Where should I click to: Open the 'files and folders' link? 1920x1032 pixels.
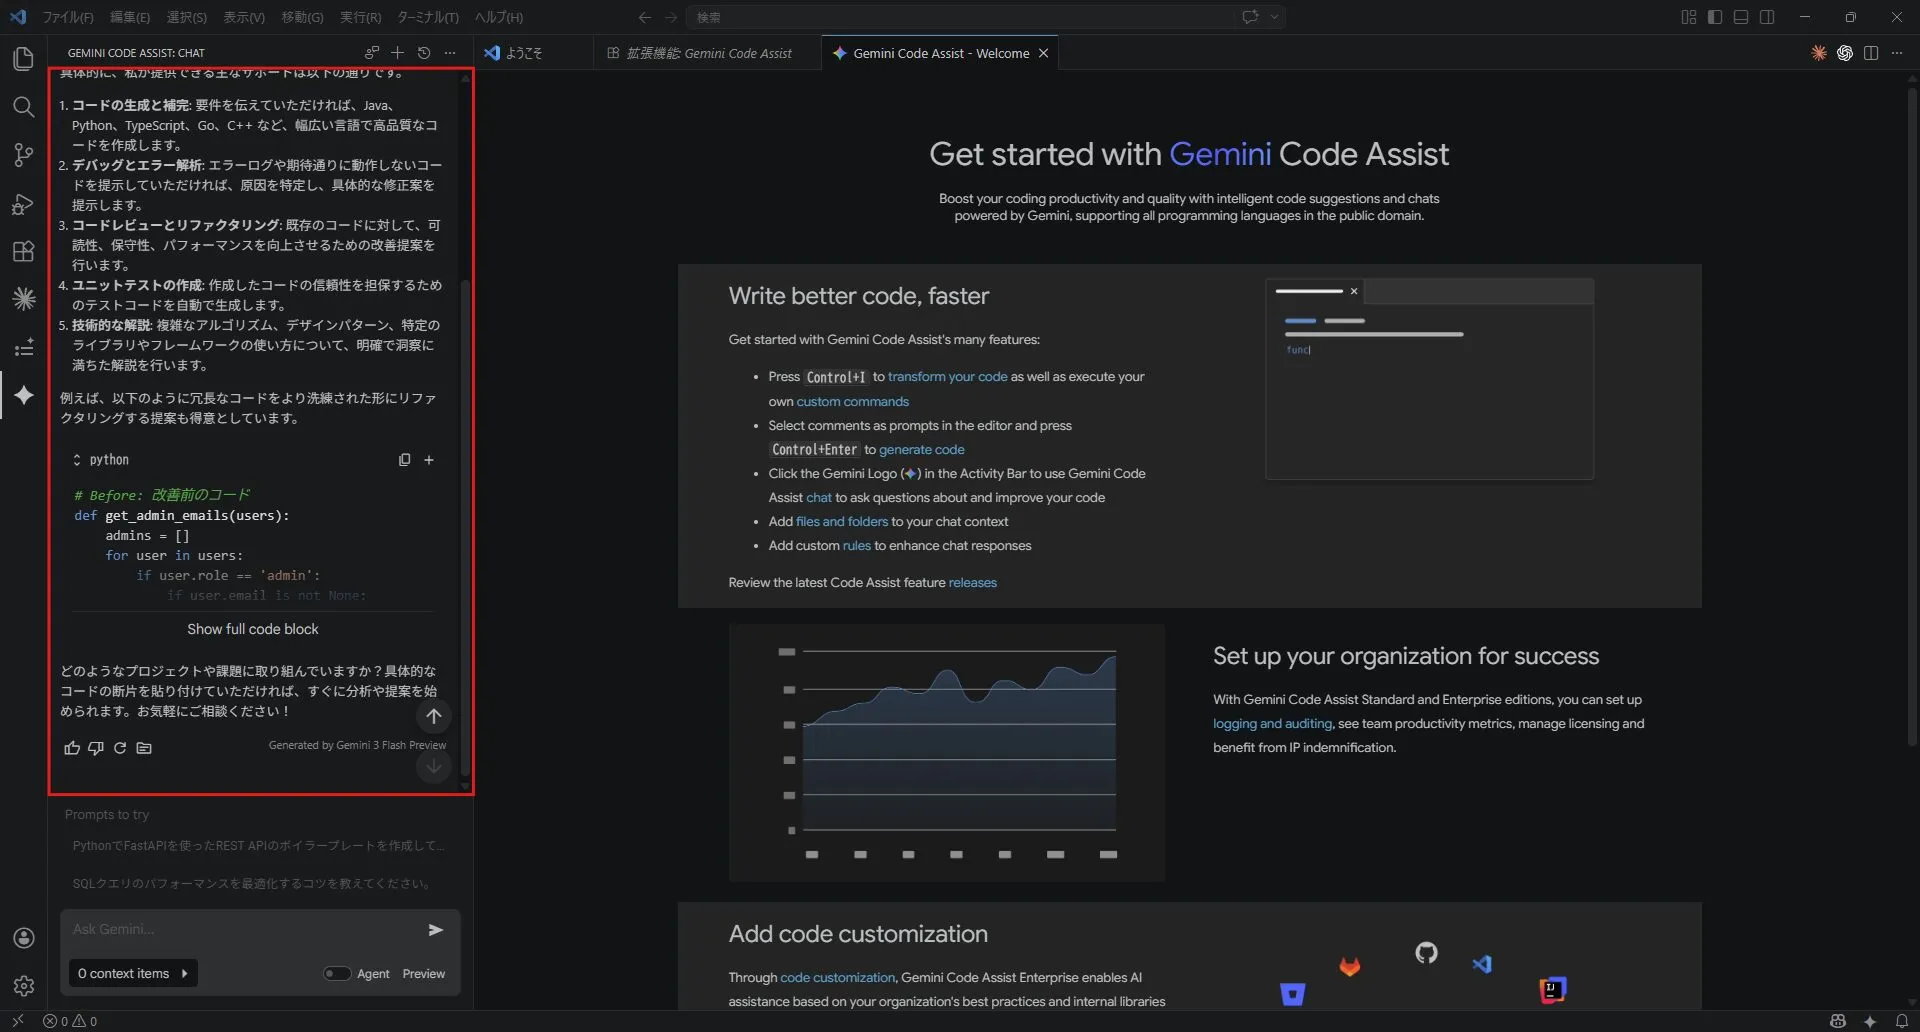pos(841,522)
